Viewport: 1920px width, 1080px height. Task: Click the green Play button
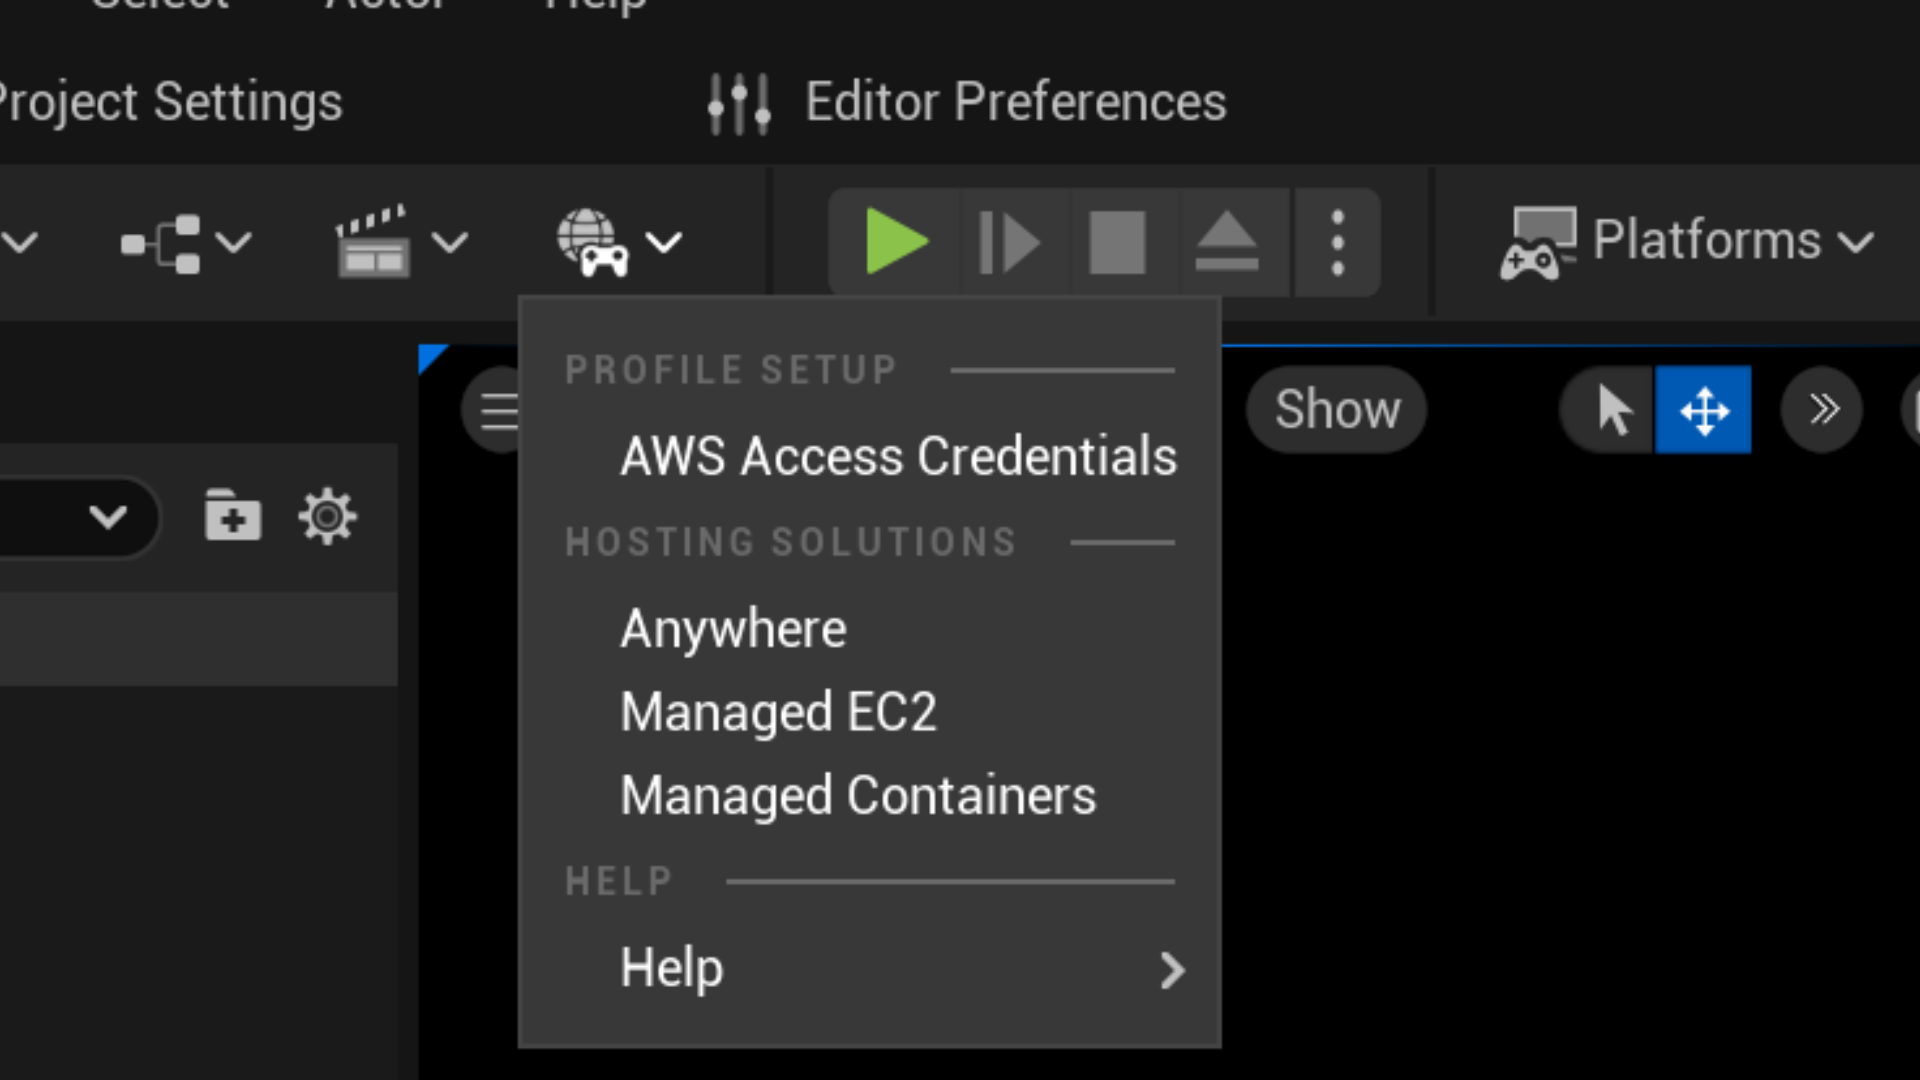click(895, 241)
